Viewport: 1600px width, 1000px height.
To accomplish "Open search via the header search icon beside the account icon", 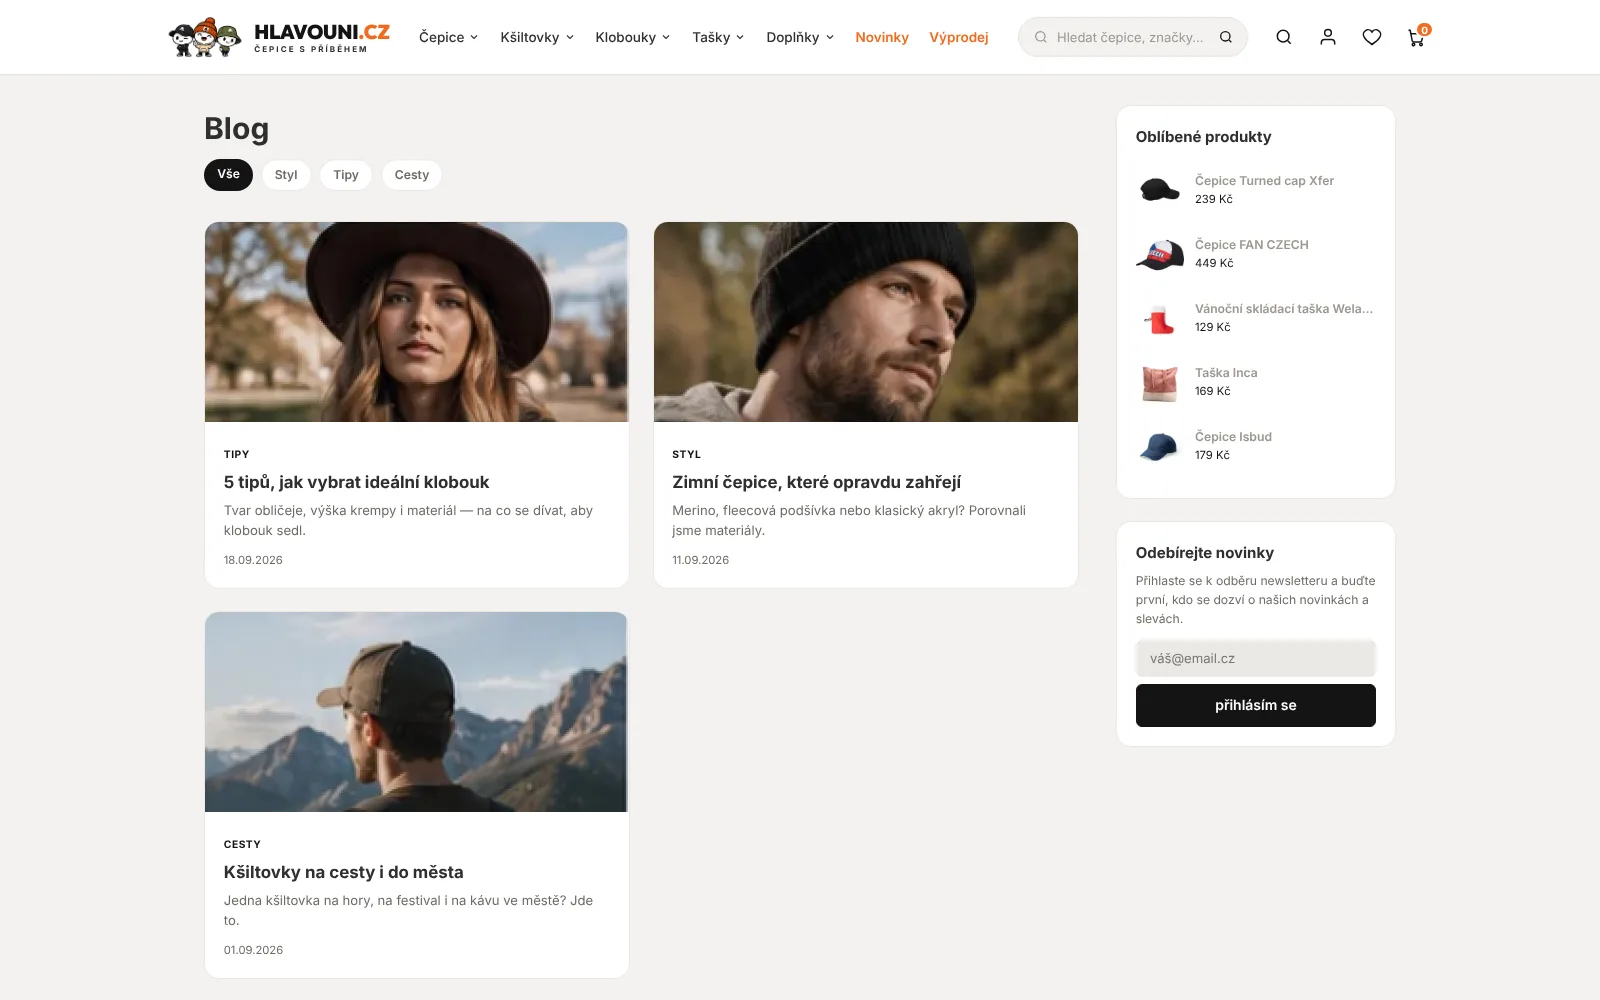I will [x=1284, y=37].
